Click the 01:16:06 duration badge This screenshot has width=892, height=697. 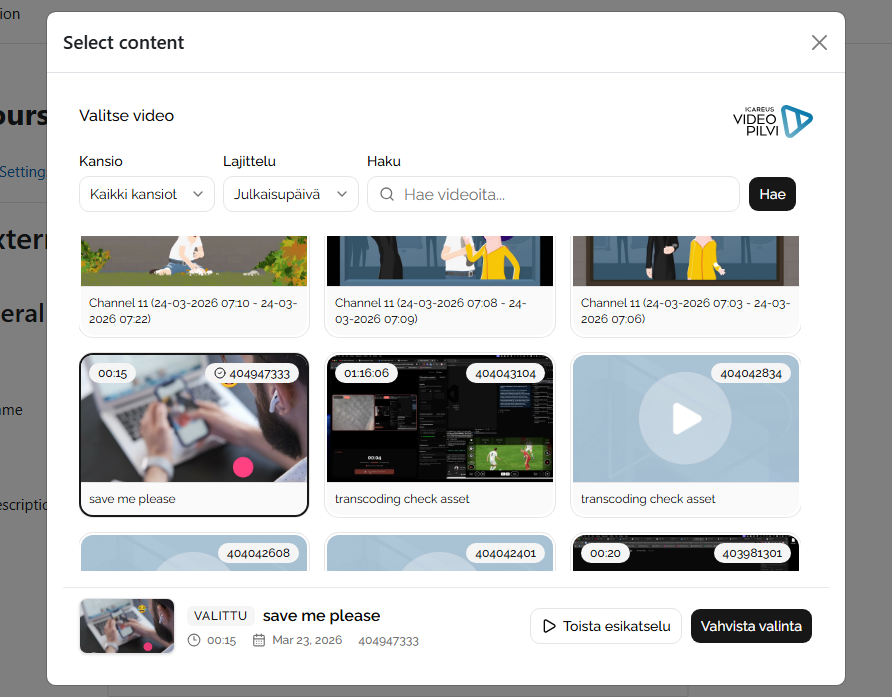(x=366, y=373)
